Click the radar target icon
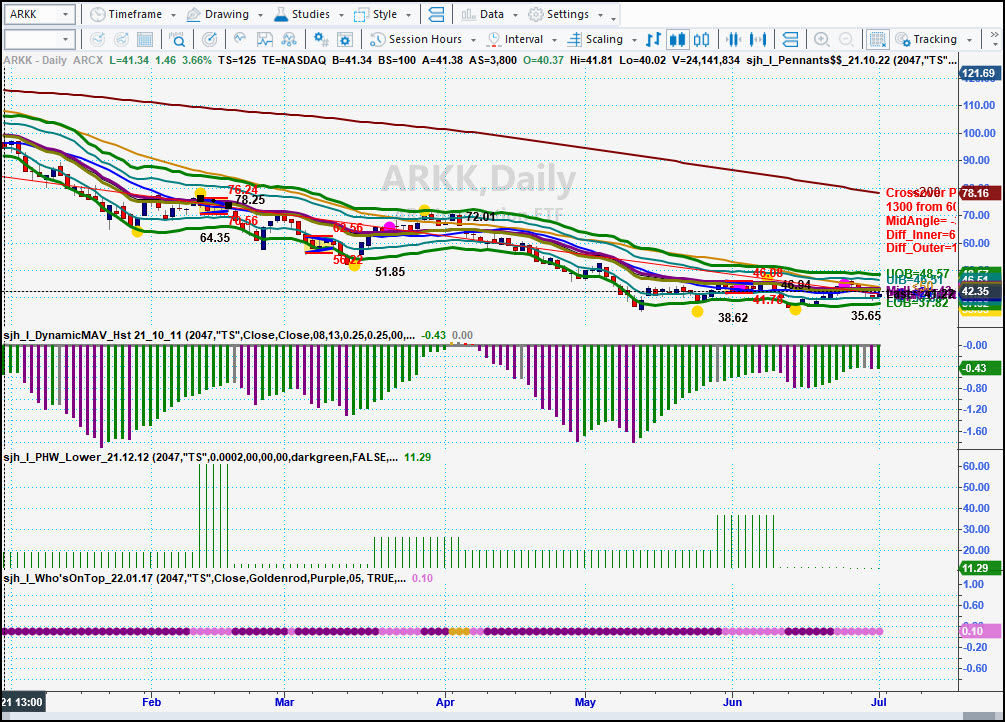 click(210, 40)
